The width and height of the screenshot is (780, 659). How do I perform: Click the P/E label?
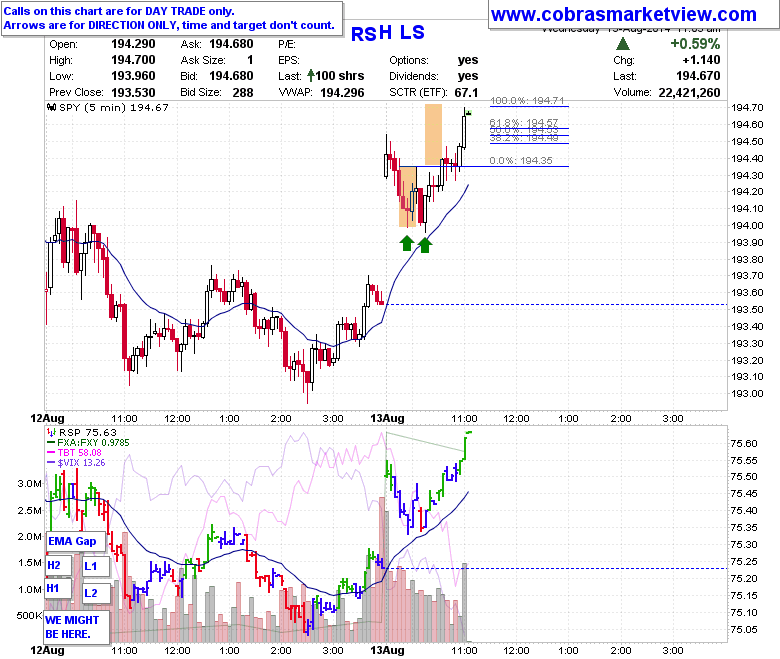tap(287, 44)
